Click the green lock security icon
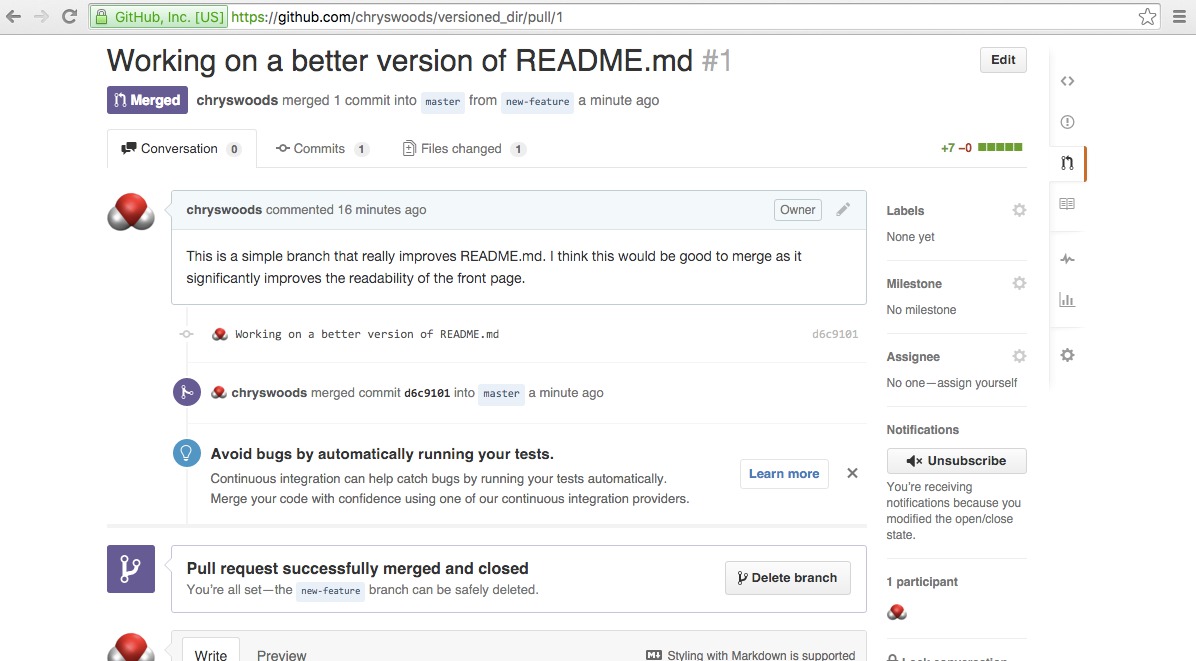1196x661 pixels. [x=101, y=17]
